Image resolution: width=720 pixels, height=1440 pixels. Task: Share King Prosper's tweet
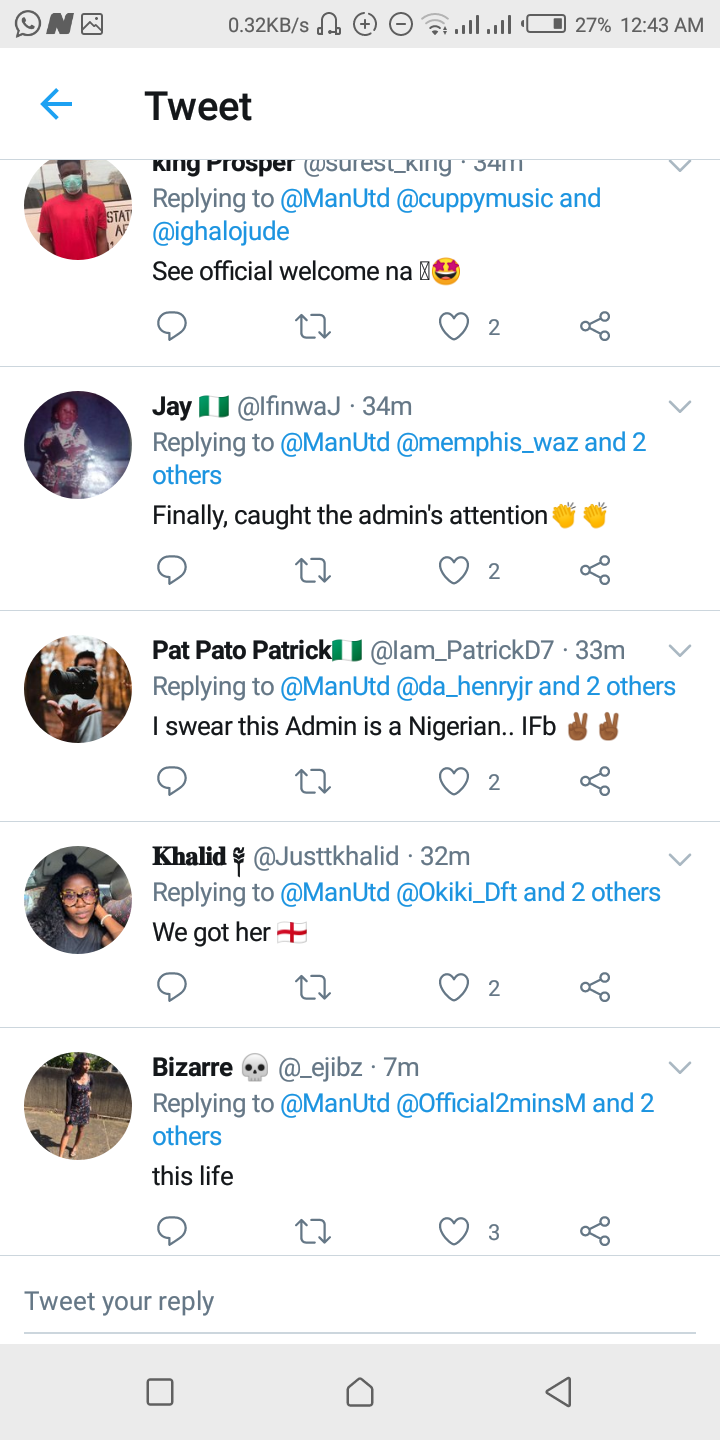595,326
